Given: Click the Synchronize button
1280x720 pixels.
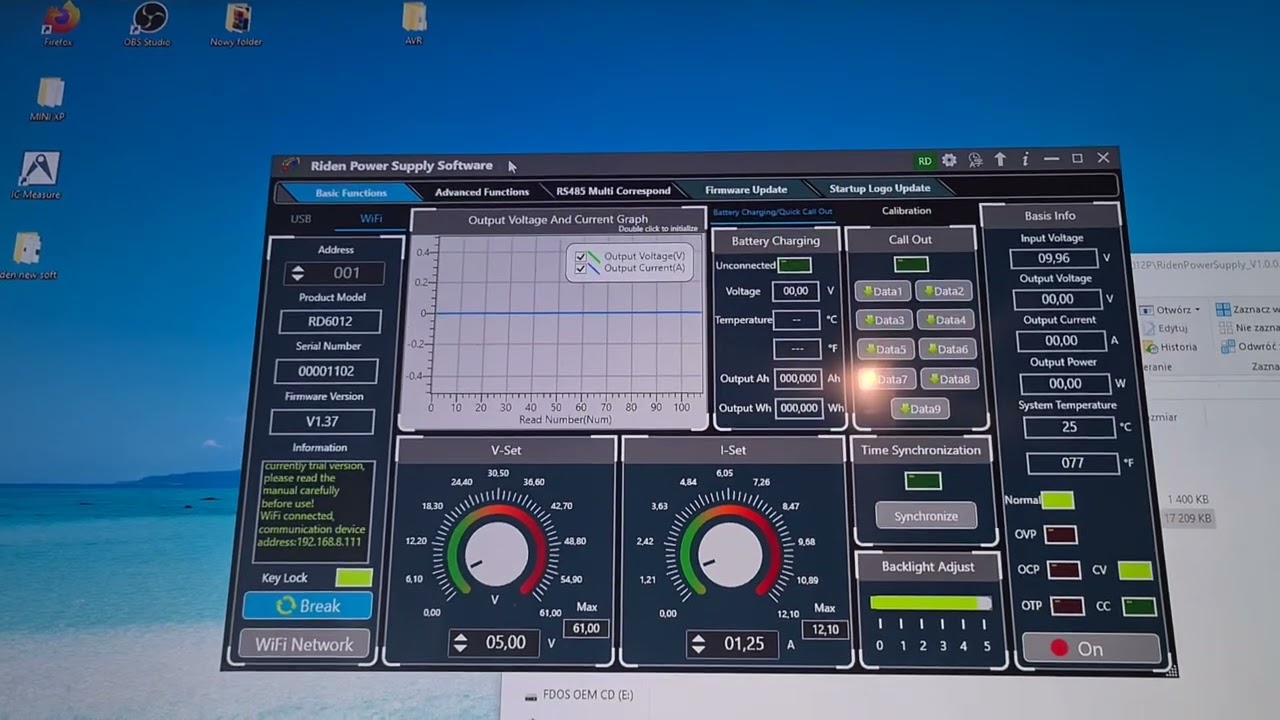Looking at the screenshot, I should pos(926,516).
